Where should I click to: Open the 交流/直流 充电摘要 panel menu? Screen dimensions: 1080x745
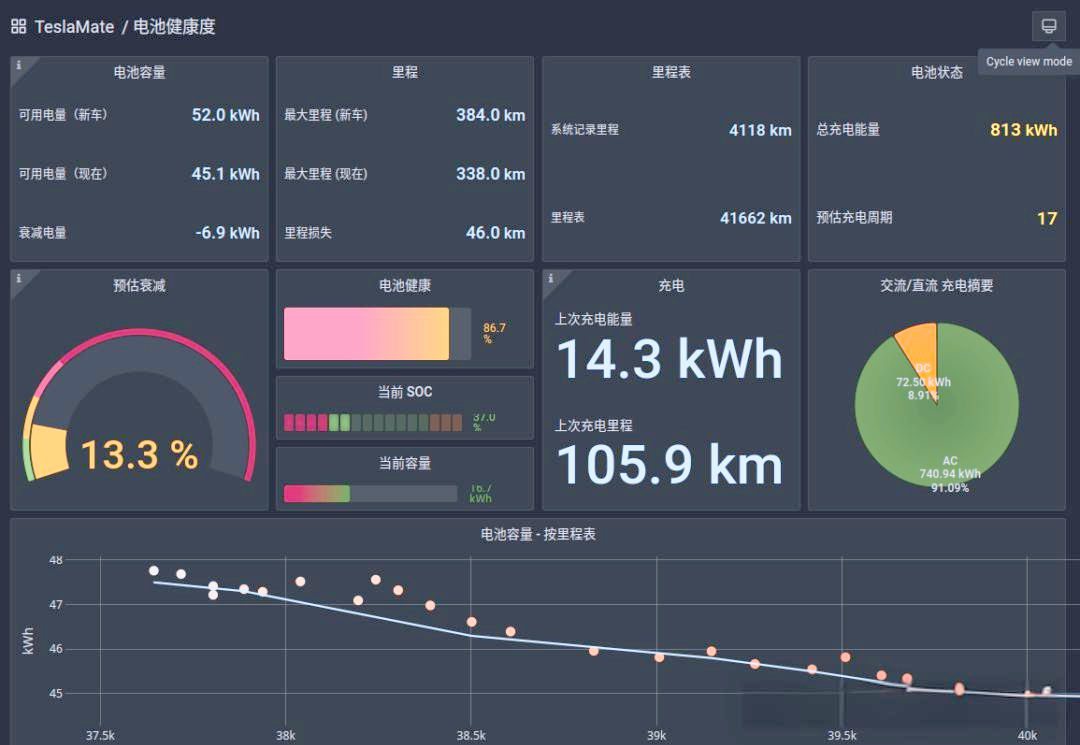[x=937, y=285]
